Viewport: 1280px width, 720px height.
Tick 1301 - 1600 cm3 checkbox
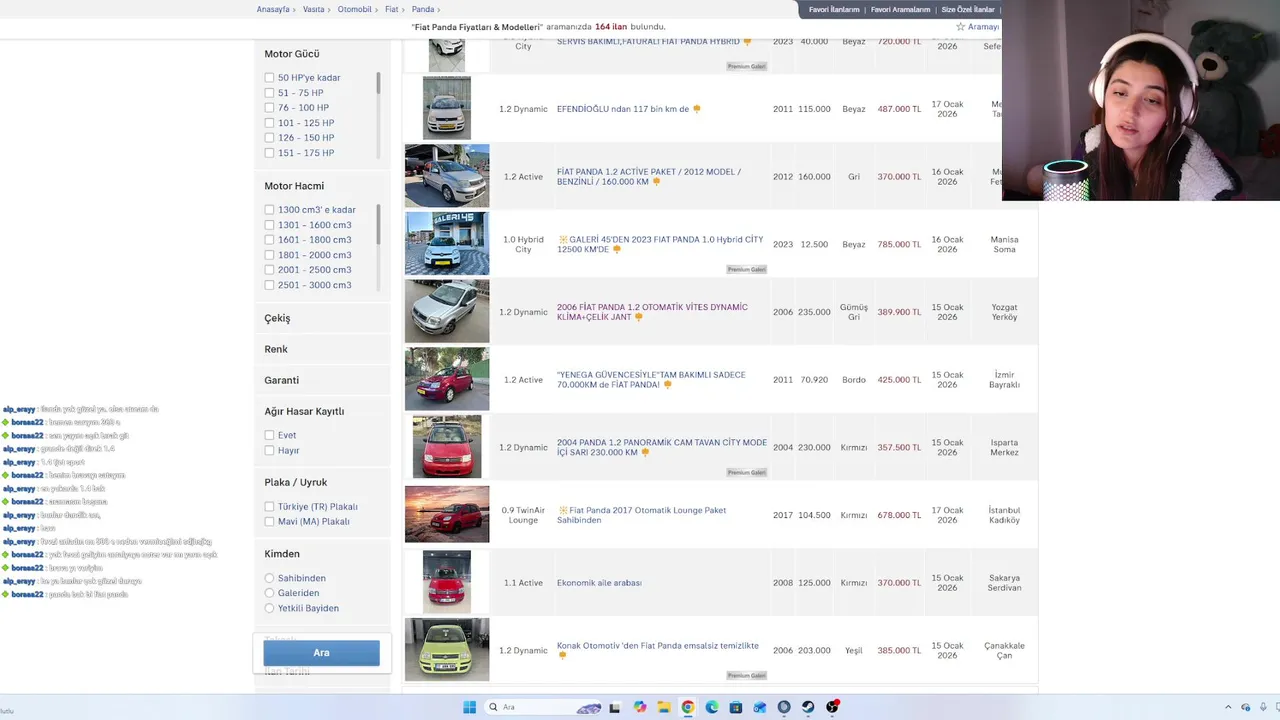click(x=269, y=225)
